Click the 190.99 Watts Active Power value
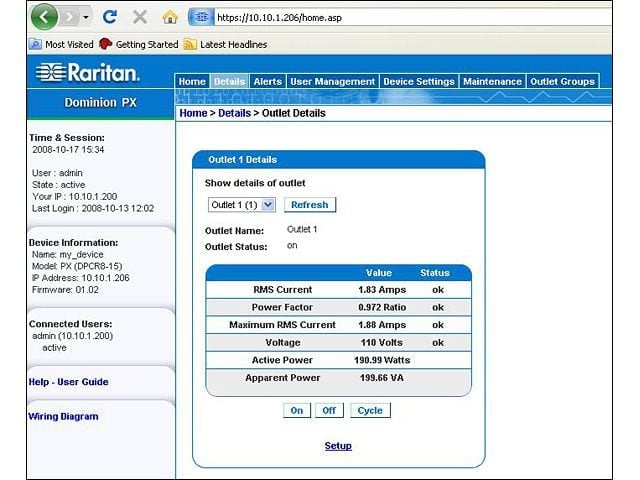Screen dimensions: 640x480 pyautogui.click(x=382, y=360)
